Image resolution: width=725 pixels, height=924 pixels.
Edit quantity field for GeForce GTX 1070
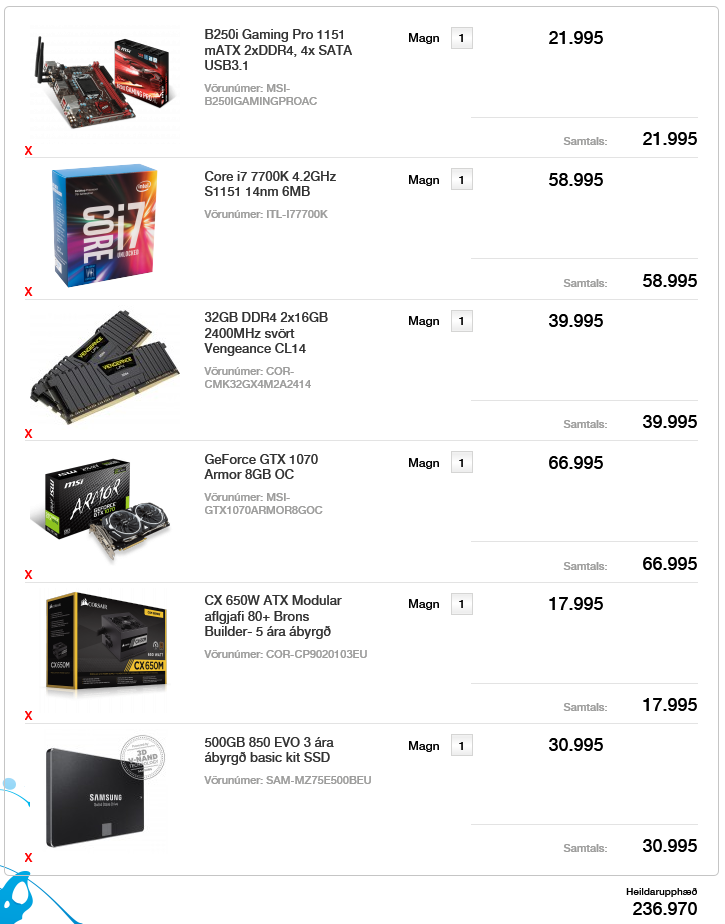click(x=462, y=463)
